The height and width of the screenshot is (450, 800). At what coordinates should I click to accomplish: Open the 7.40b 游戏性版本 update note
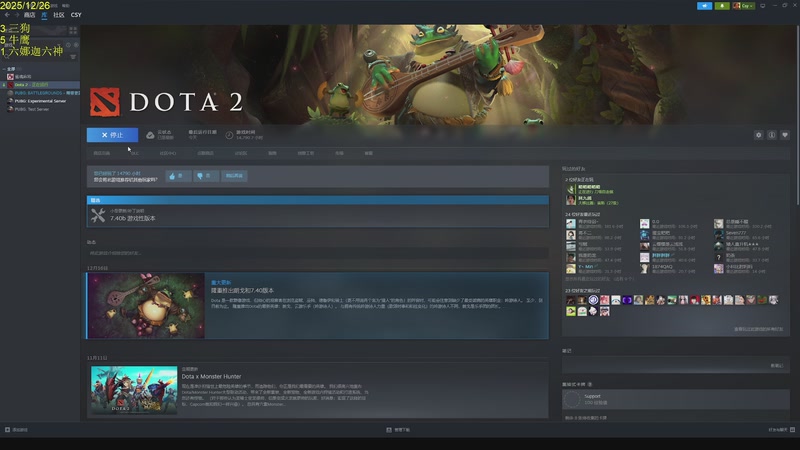click(x=133, y=218)
